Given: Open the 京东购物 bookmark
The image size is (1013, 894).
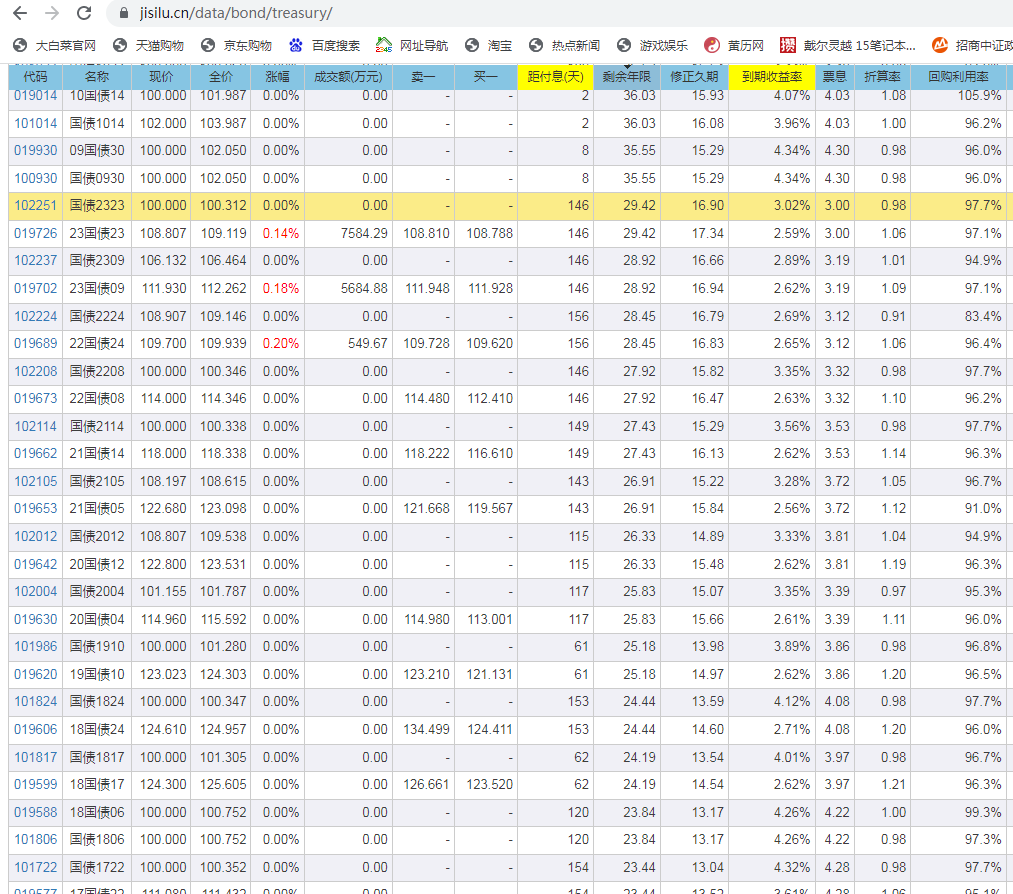Looking at the screenshot, I should [236, 45].
